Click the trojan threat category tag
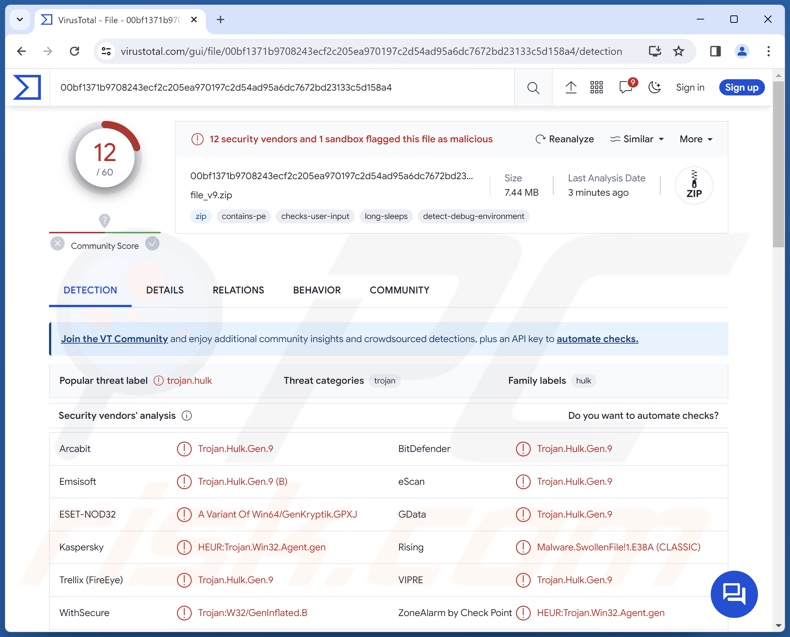The height and width of the screenshot is (637, 790). (384, 381)
